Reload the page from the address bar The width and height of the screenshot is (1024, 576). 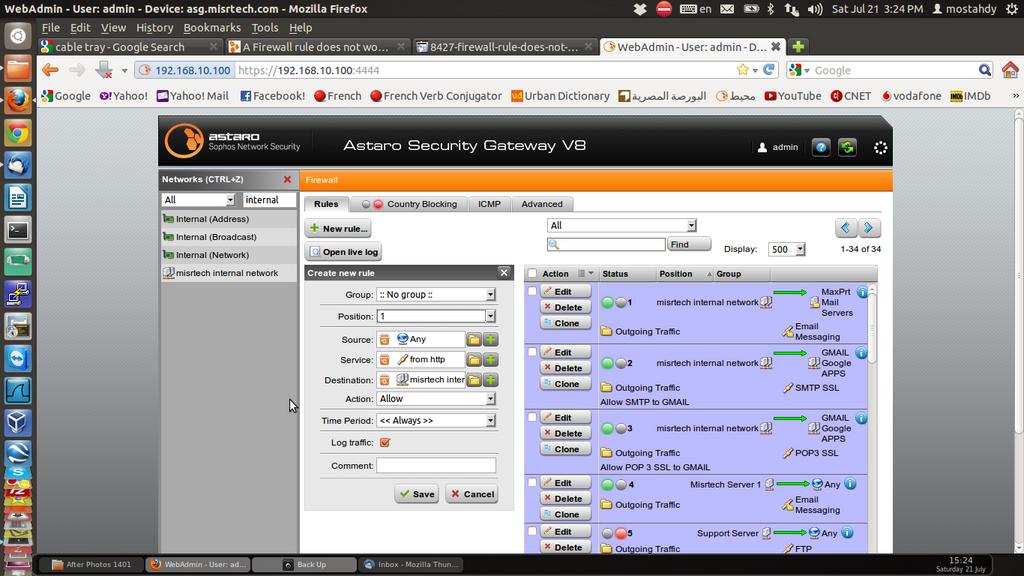[x=769, y=70]
